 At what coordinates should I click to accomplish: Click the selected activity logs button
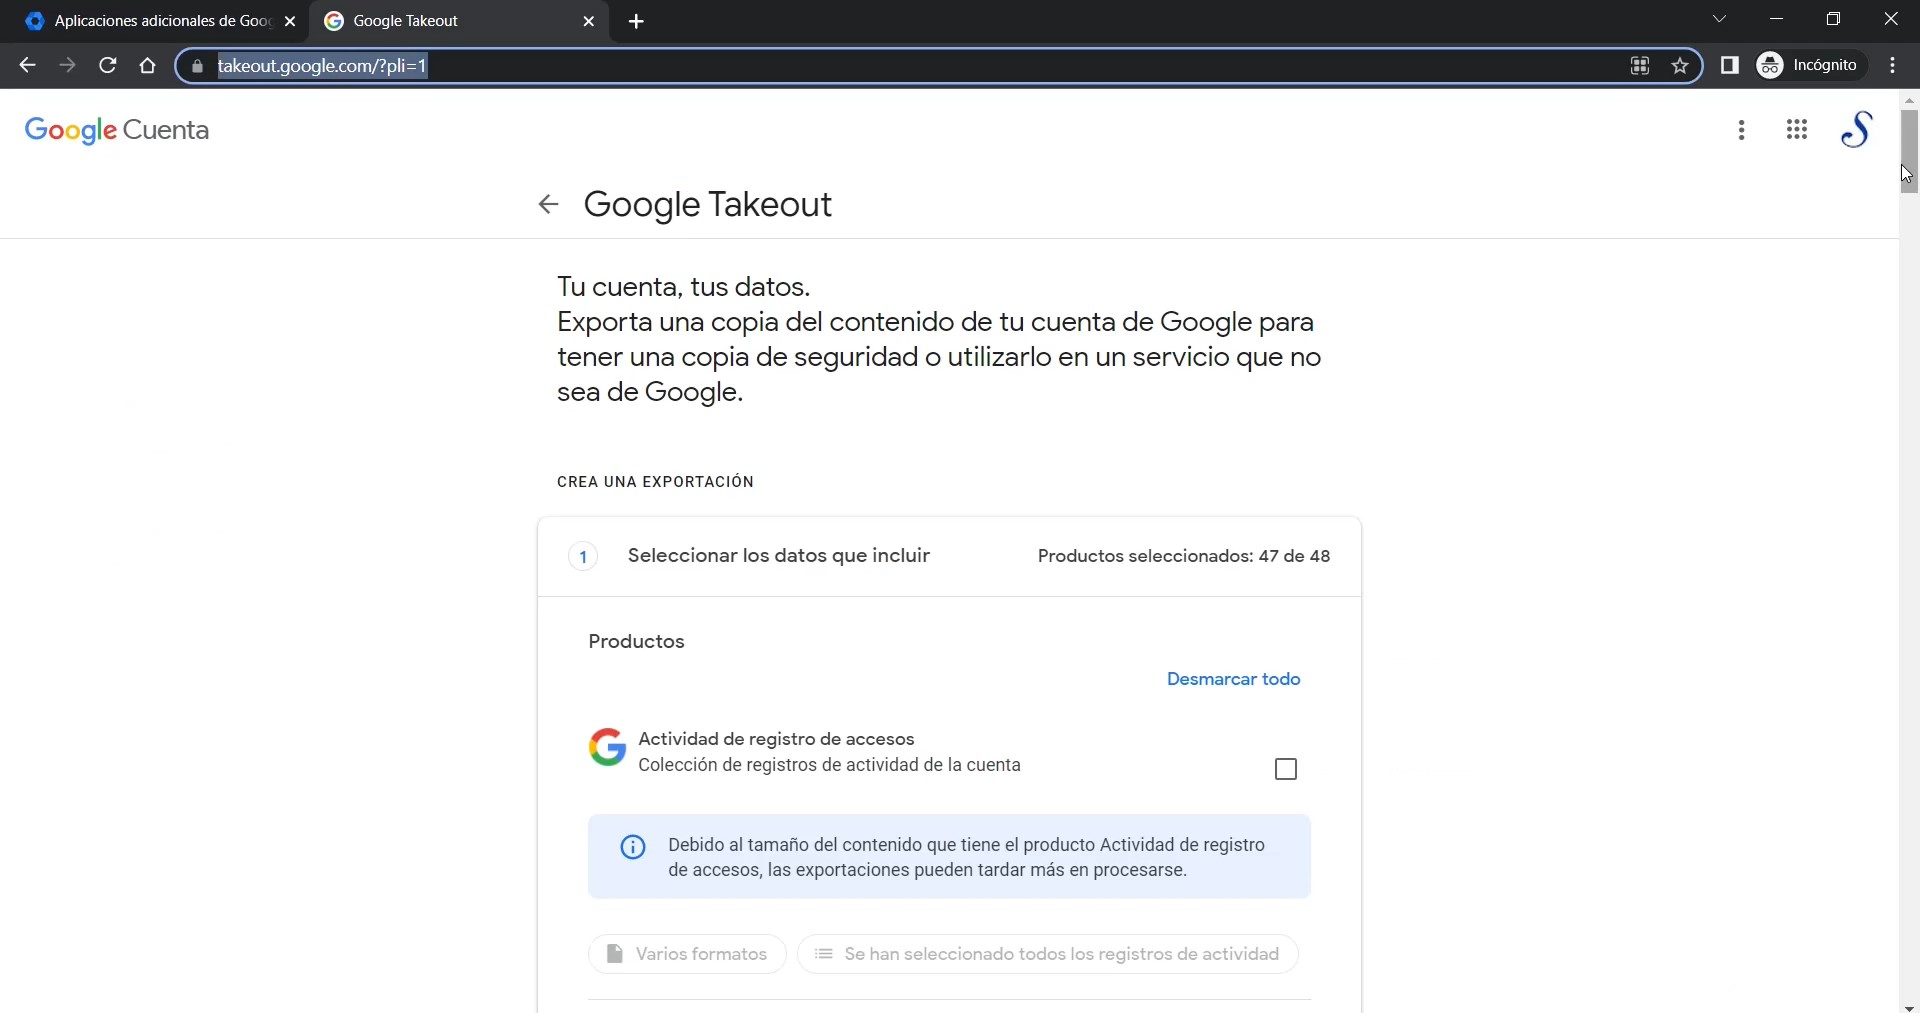coord(1048,955)
